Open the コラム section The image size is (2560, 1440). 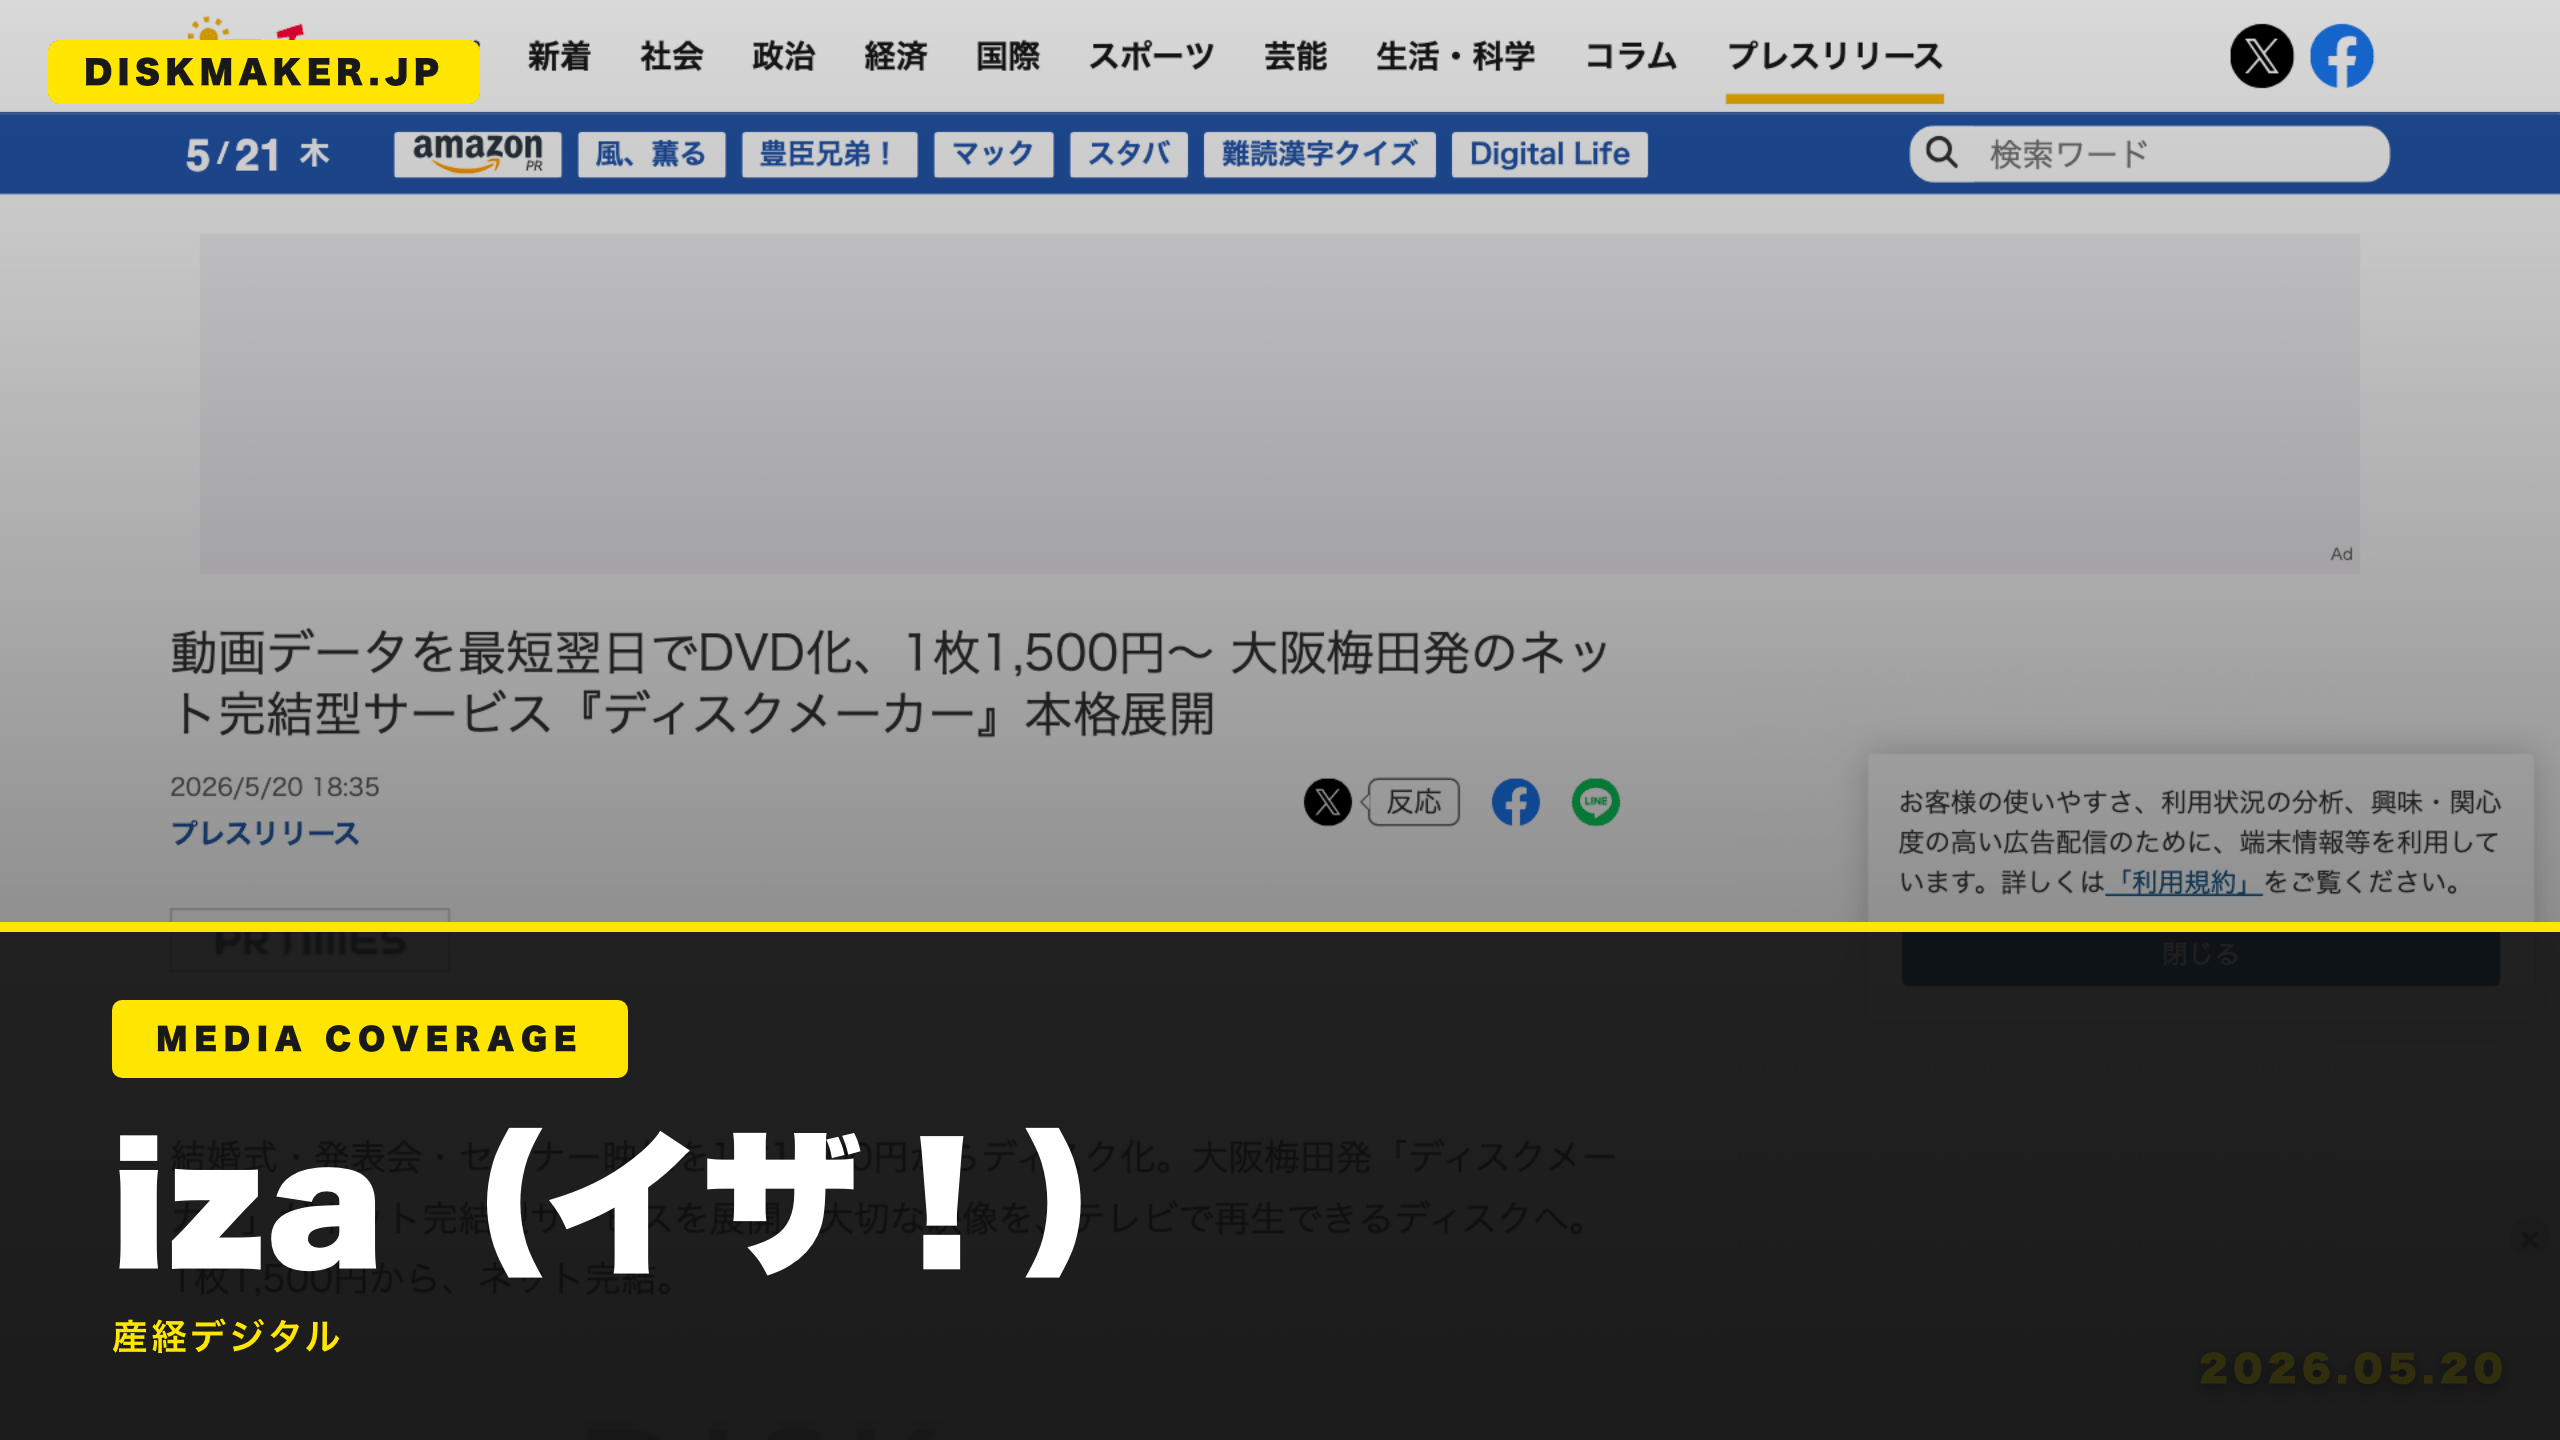(1632, 56)
